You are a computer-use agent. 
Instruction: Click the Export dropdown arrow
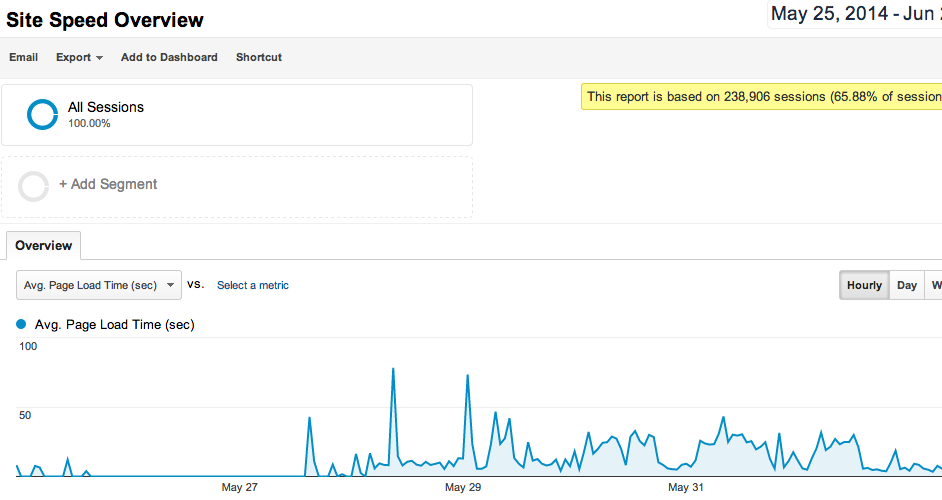coord(99,58)
